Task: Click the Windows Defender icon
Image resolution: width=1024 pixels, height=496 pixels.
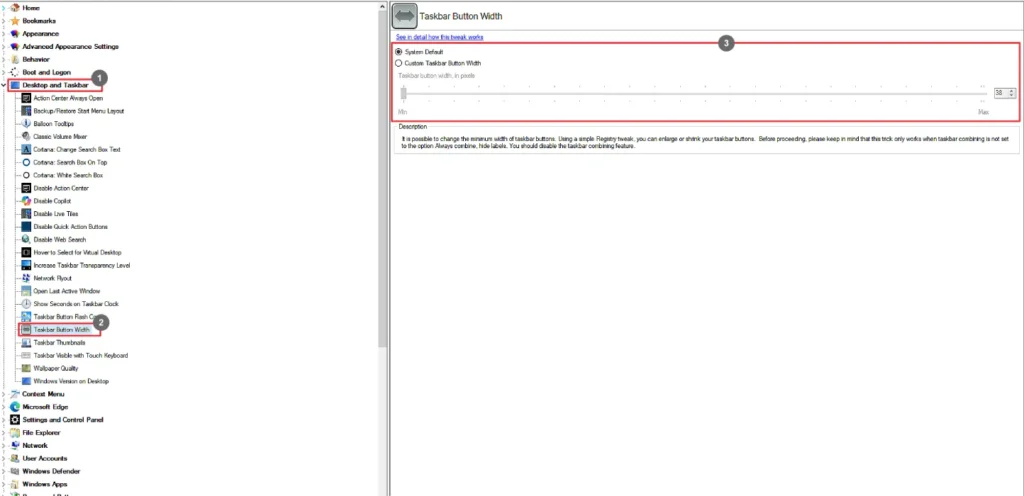Action: pos(15,471)
